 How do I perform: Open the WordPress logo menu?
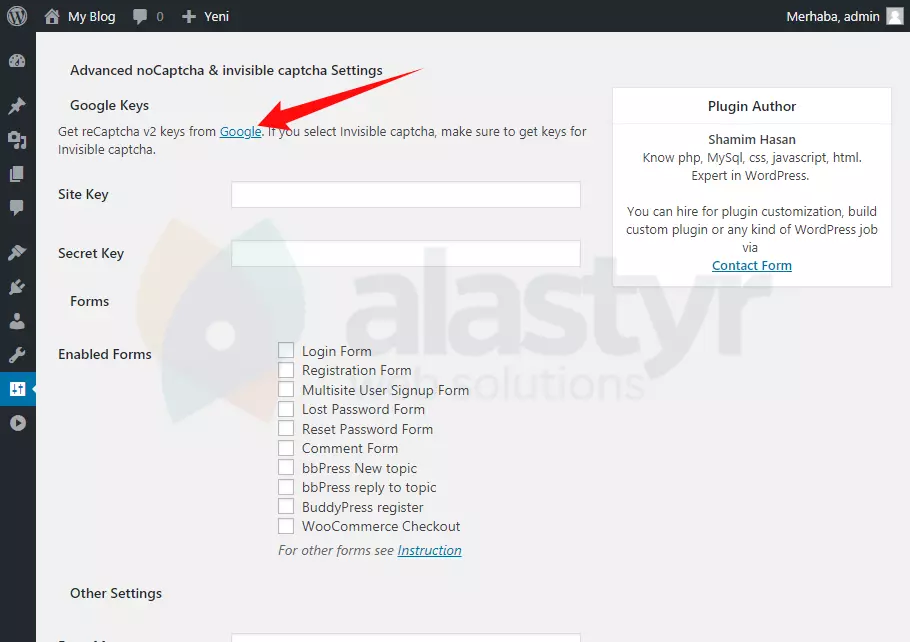pos(17,15)
